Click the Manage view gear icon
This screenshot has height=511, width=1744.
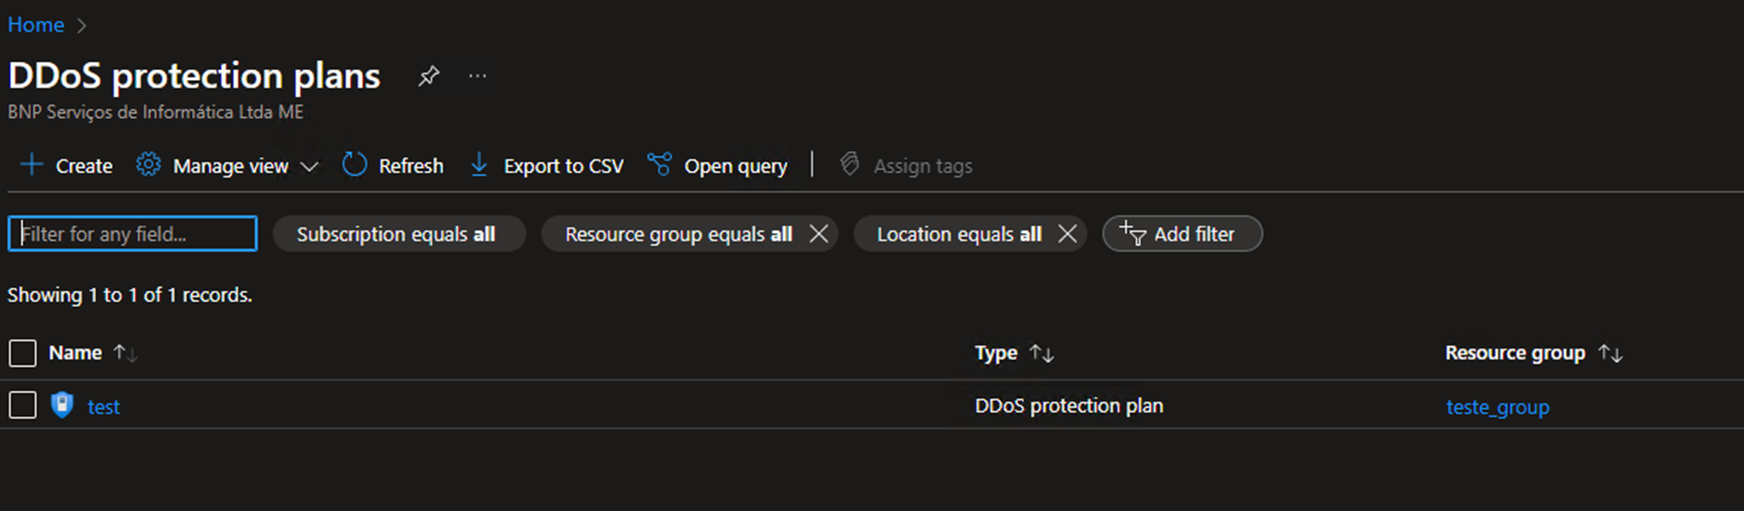pyautogui.click(x=148, y=164)
